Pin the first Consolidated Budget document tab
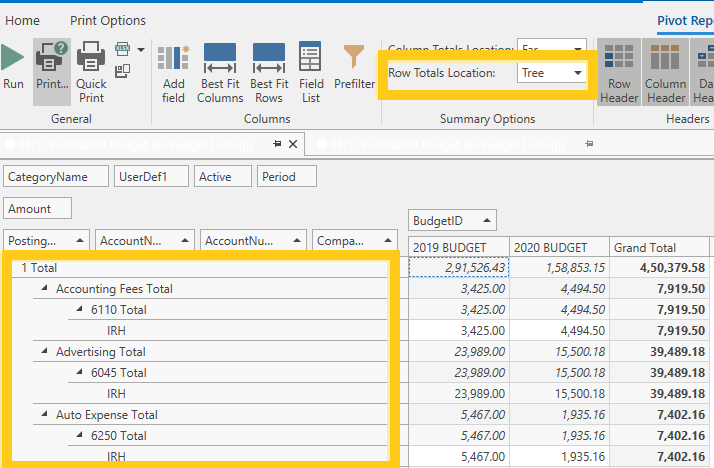The height and width of the screenshot is (468, 714). pos(277,144)
